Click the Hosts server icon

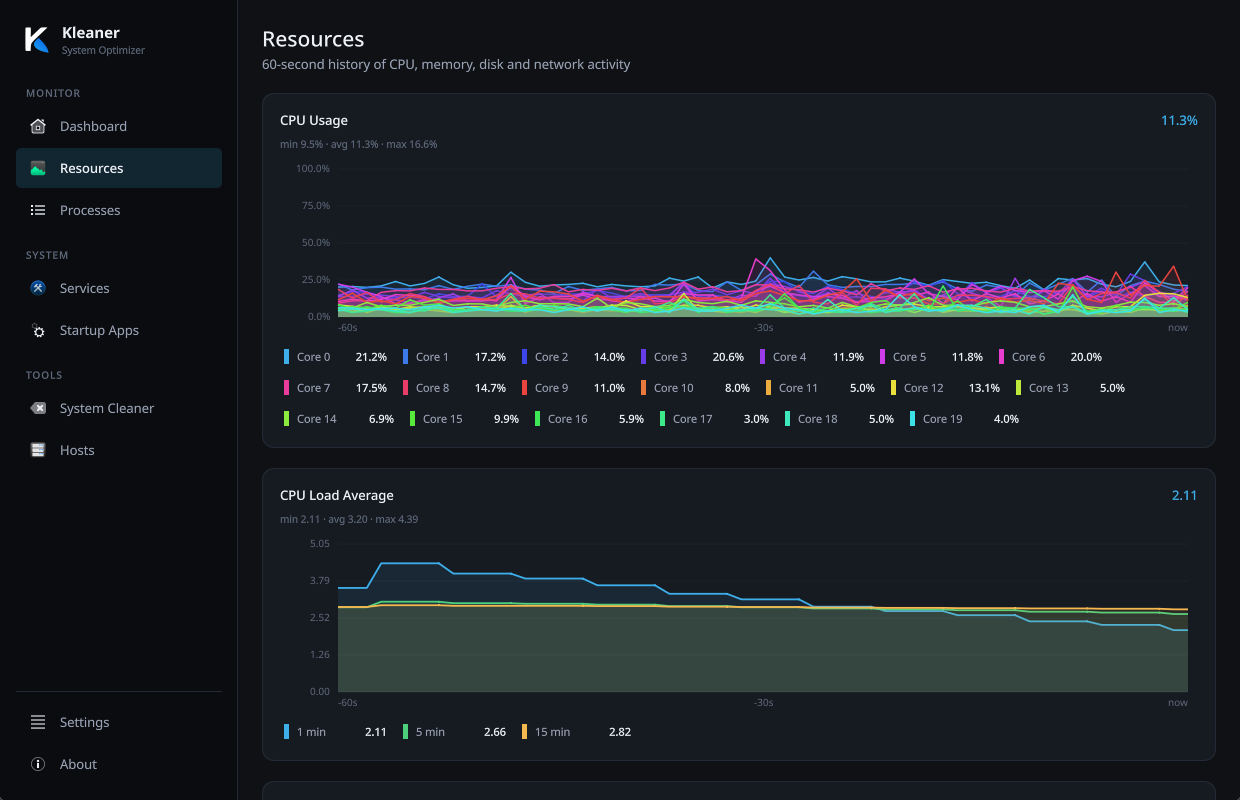point(38,450)
